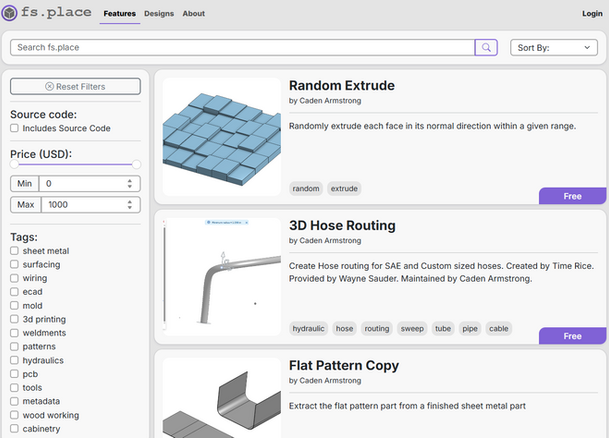Screen dimensions: 609x438
Task: Click the magnifier search button
Action: click(486, 47)
